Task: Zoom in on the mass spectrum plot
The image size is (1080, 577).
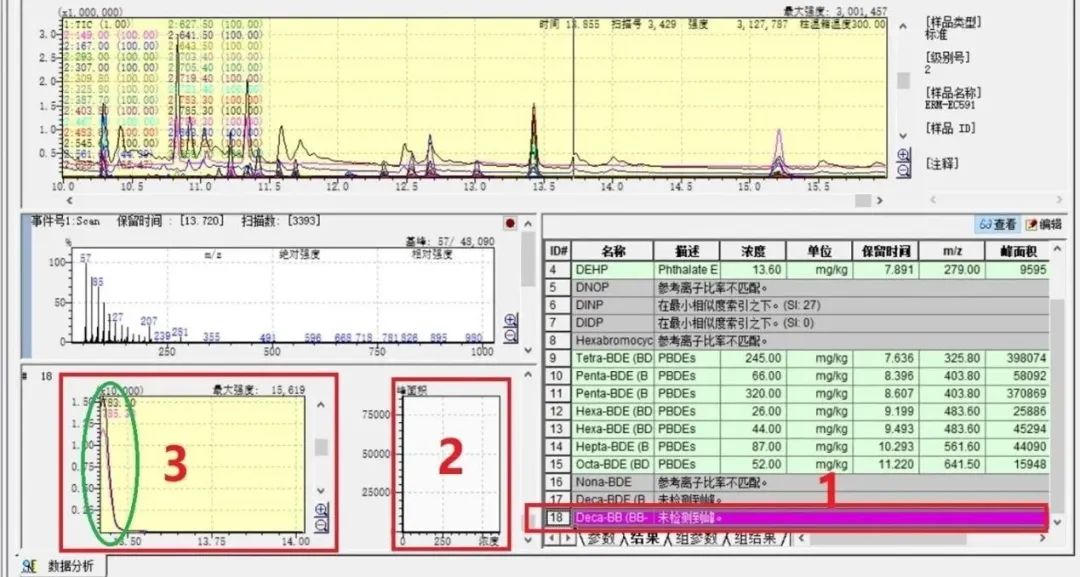Action: coord(511,320)
